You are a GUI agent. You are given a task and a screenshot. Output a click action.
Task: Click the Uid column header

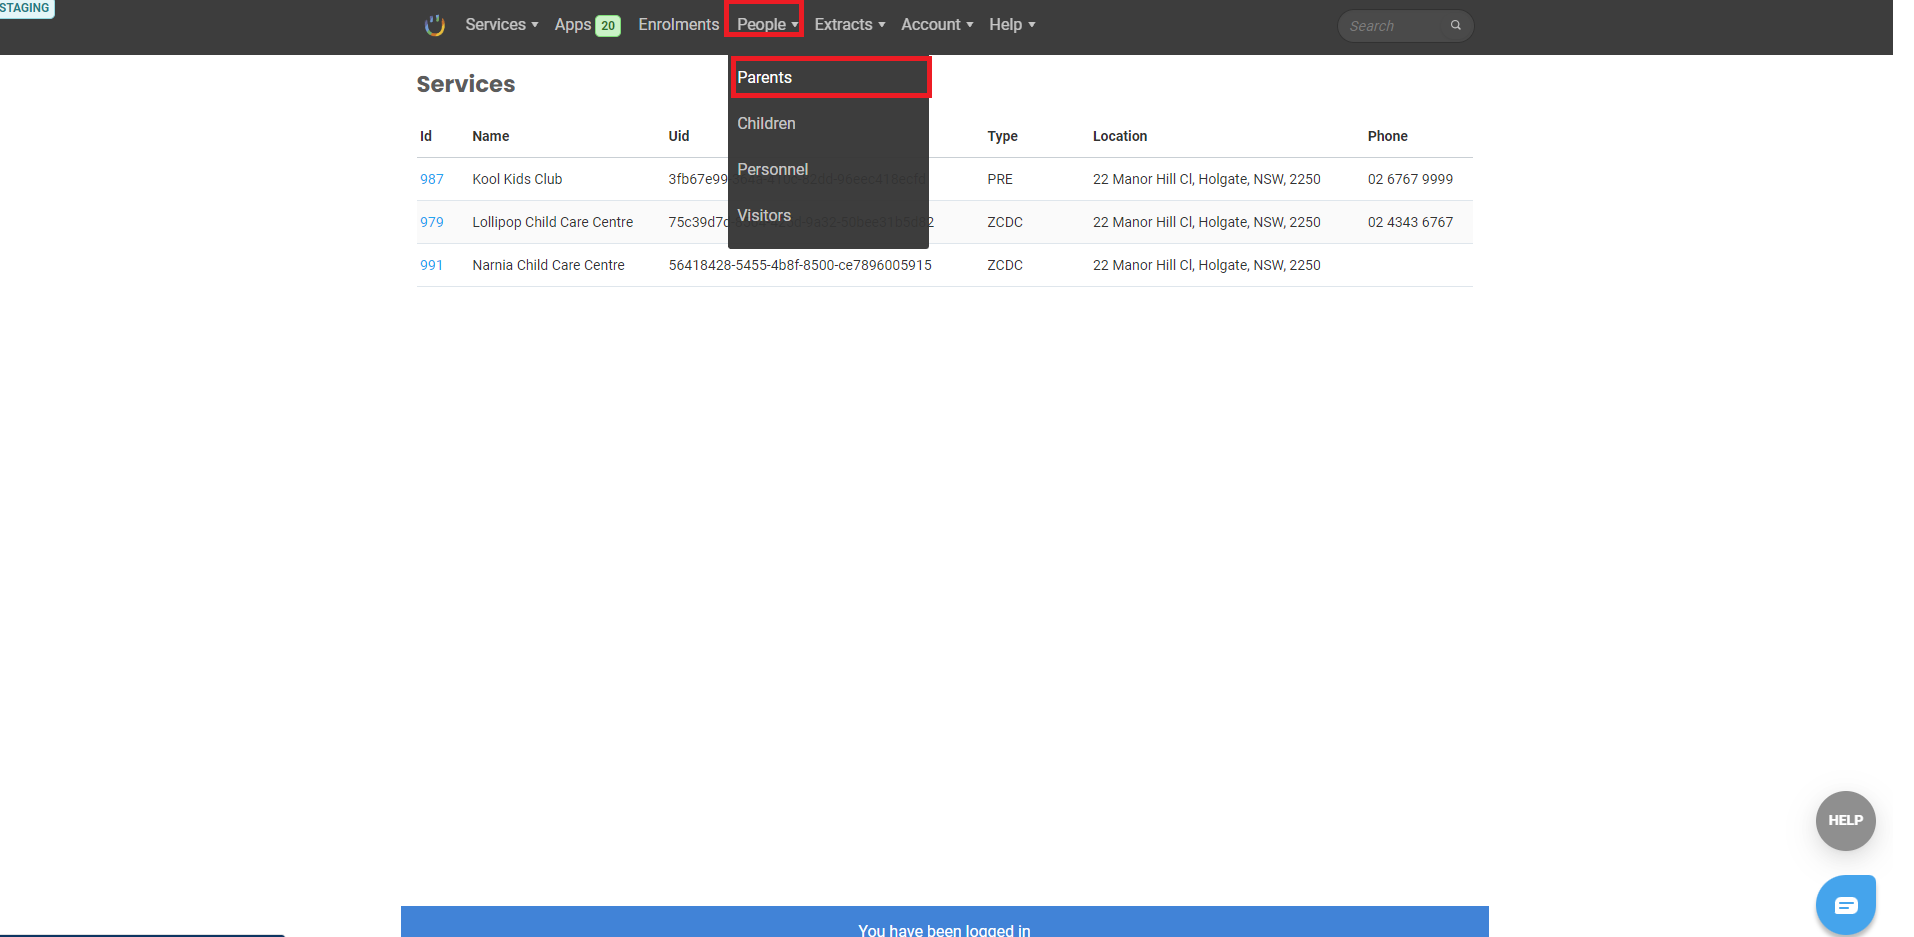click(x=679, y=136)
